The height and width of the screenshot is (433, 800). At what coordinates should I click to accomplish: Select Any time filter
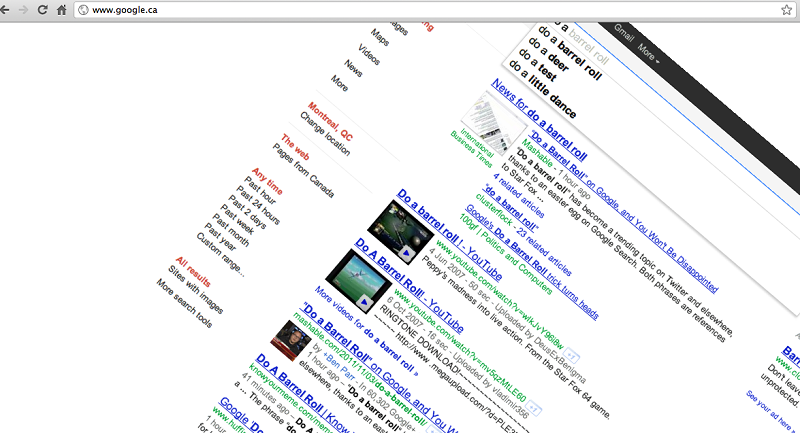tap(267, 181)
